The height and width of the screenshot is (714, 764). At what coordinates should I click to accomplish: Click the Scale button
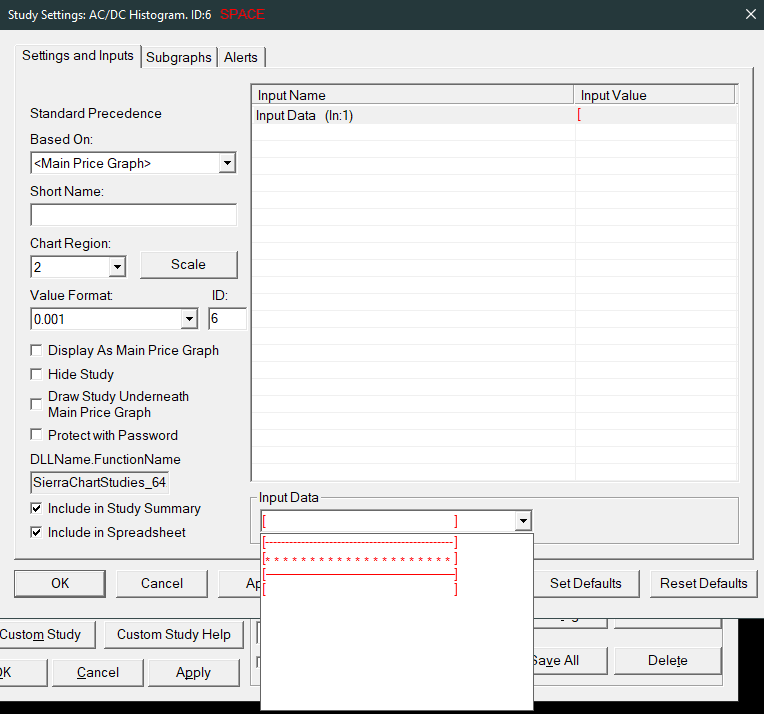[x=188, y=265]
